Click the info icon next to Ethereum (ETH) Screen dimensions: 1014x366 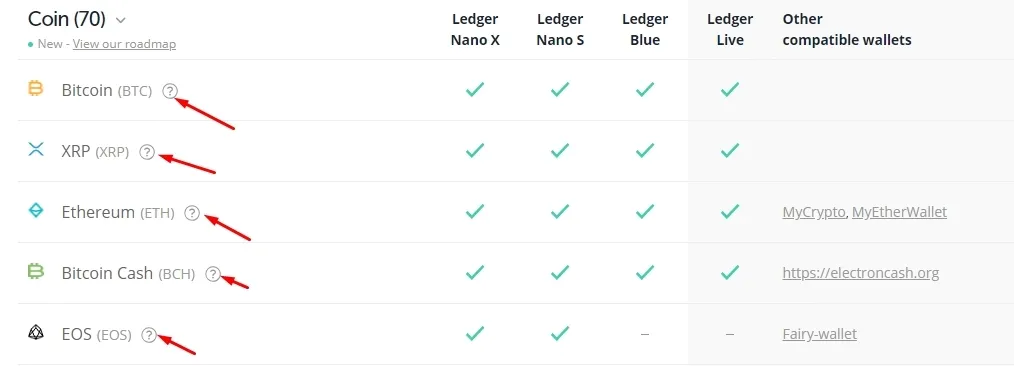[x=192, y=213]
